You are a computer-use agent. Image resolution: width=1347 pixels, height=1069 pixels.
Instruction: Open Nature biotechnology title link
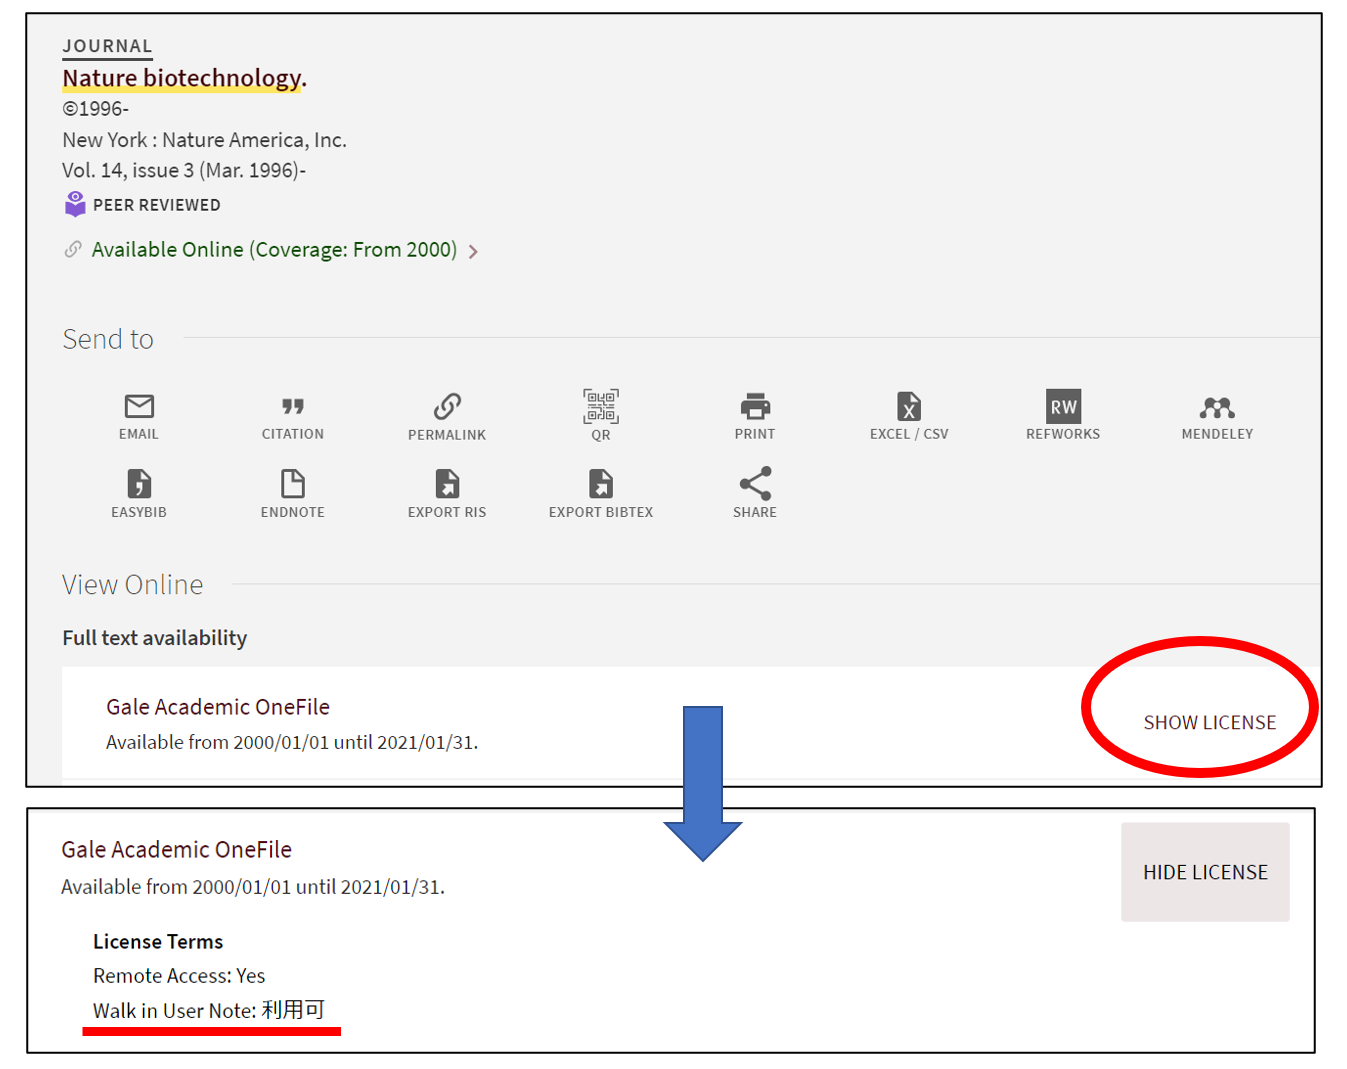coord(184,78)
